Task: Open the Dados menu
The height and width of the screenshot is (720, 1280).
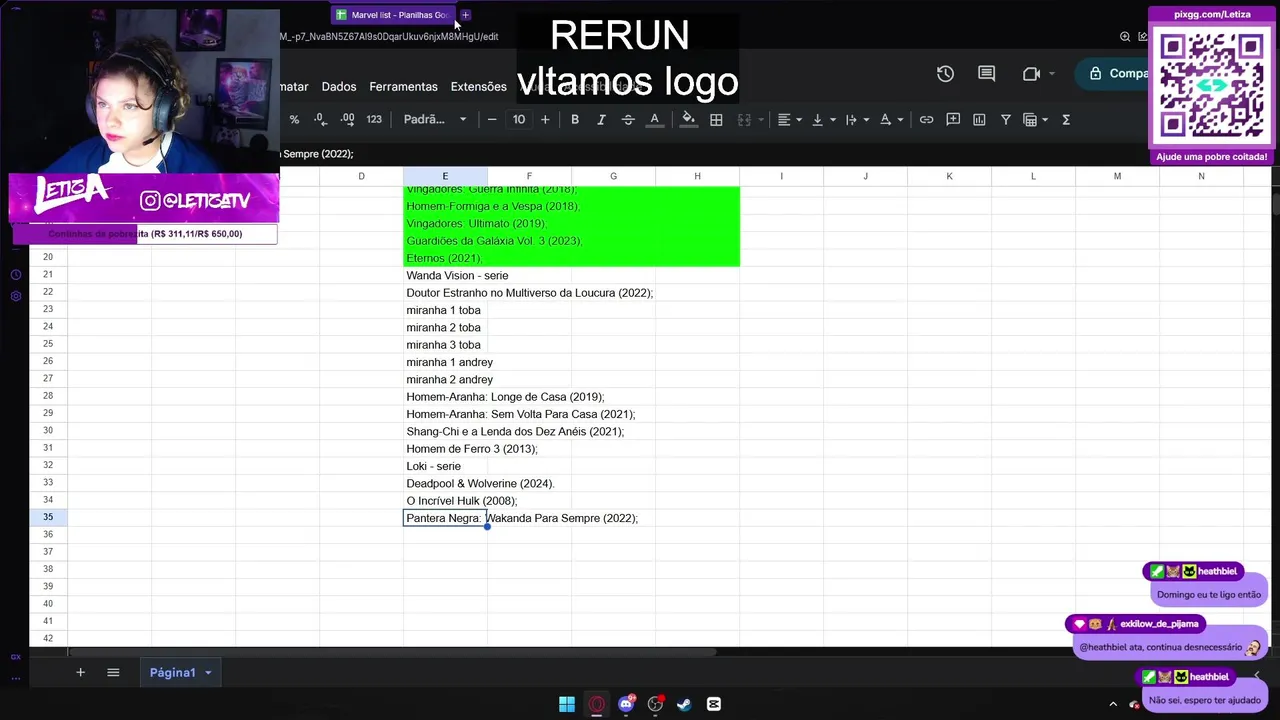Action: pos(339,87)
